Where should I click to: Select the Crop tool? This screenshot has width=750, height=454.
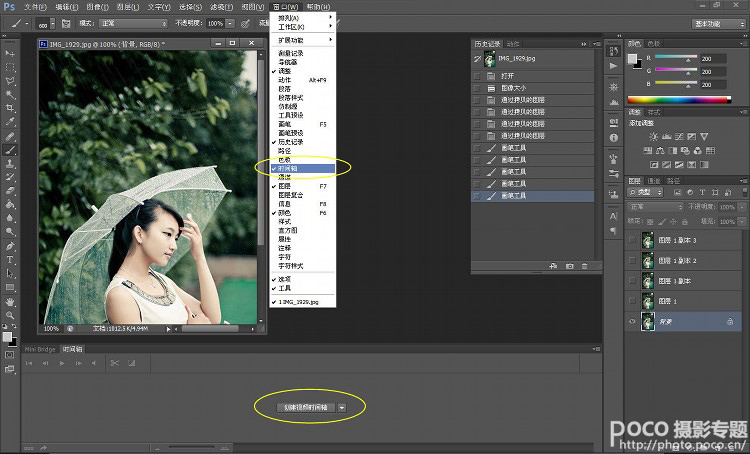click(x=10, y=108)
